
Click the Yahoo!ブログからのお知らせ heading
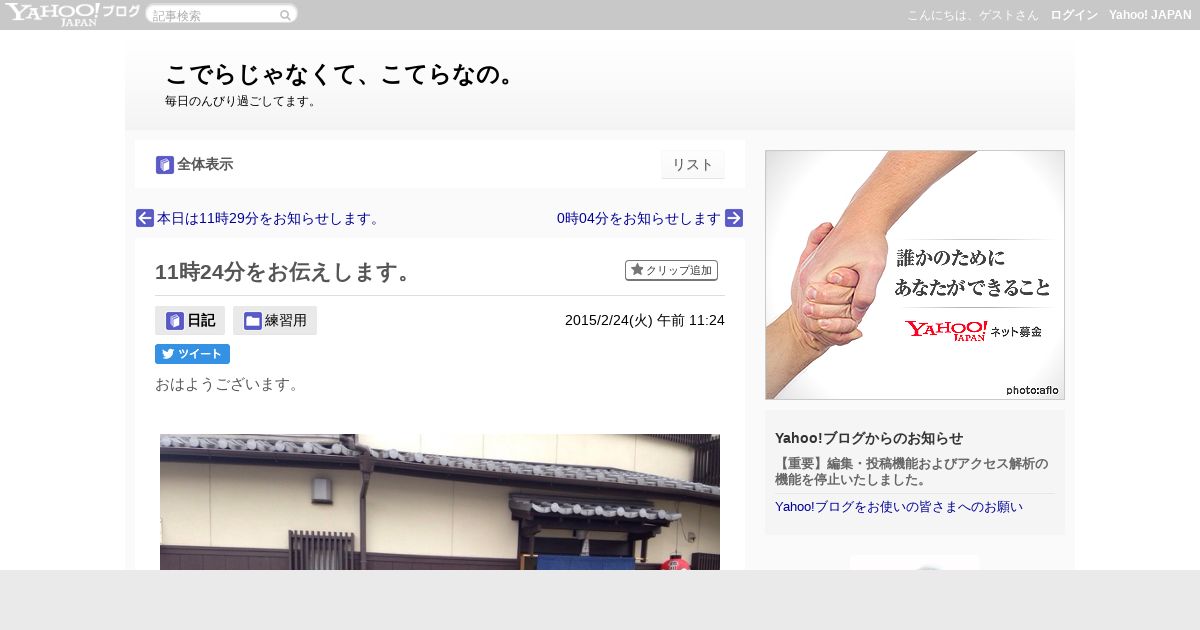(869, 438)
